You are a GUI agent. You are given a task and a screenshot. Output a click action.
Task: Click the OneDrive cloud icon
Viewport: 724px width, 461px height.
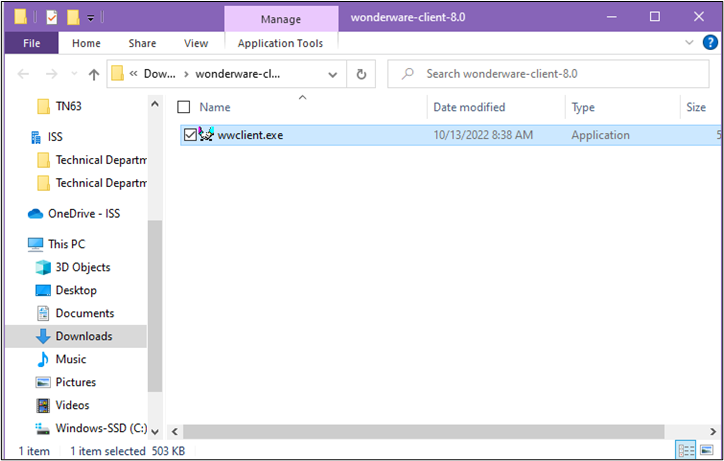tap(36, 213)
